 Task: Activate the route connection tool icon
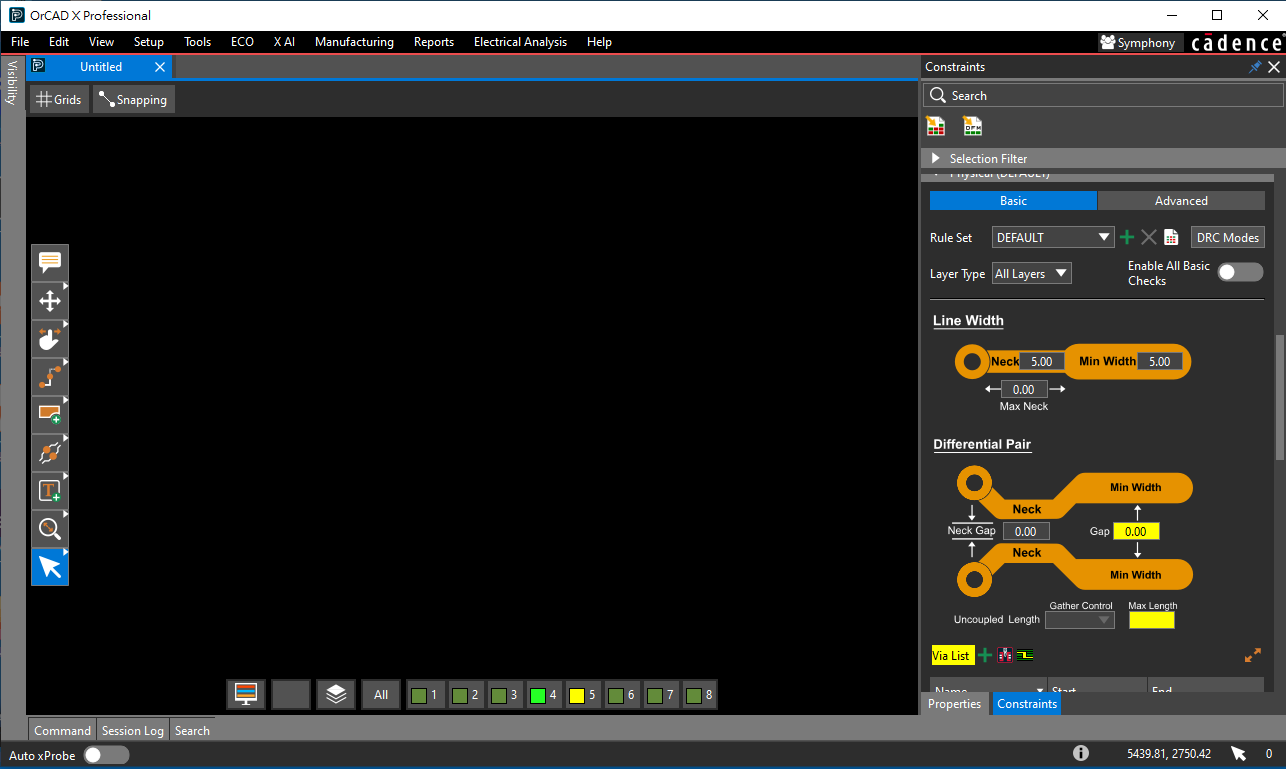(50, 377)
